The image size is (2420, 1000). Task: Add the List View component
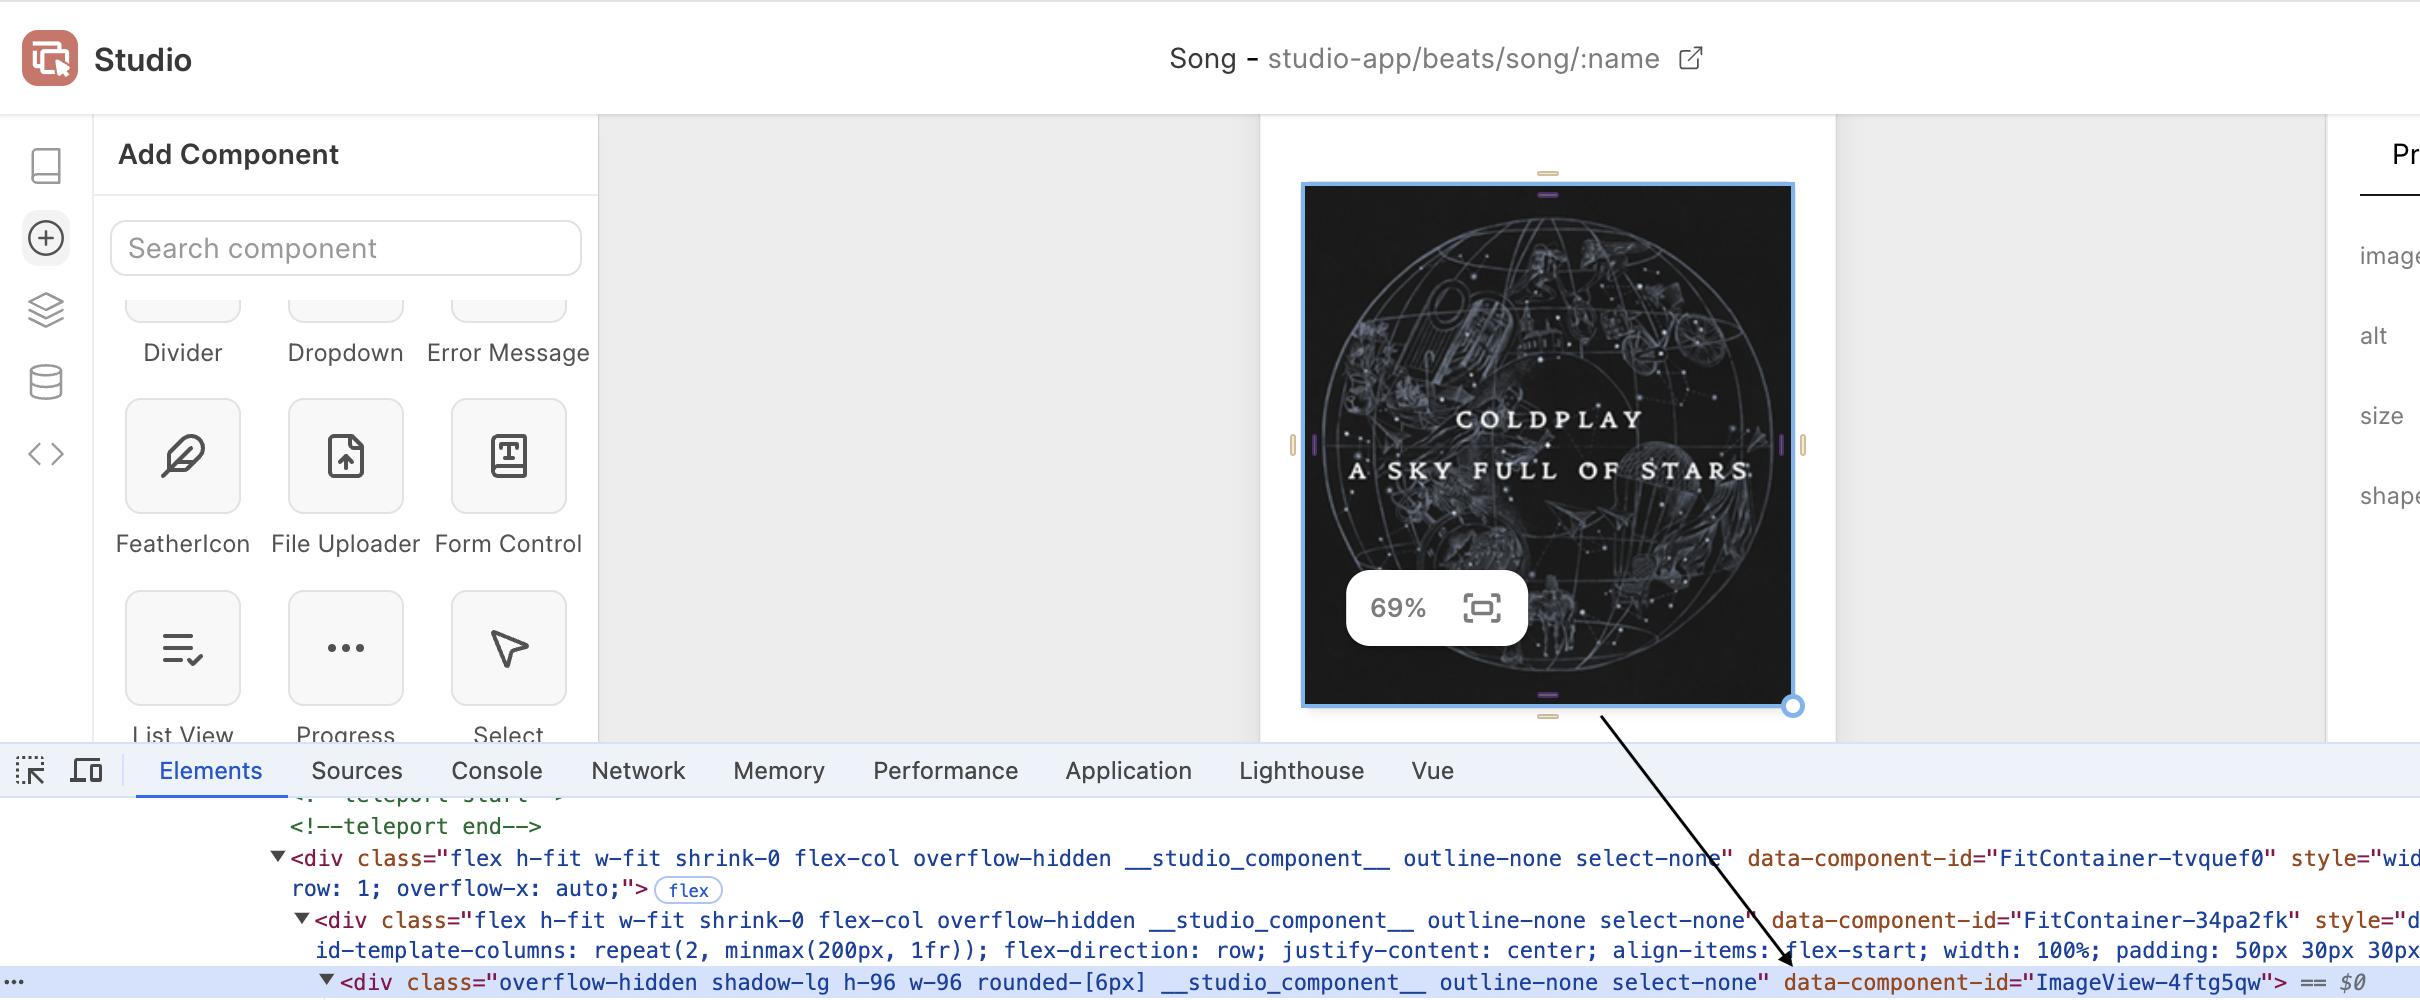[183, 648]
